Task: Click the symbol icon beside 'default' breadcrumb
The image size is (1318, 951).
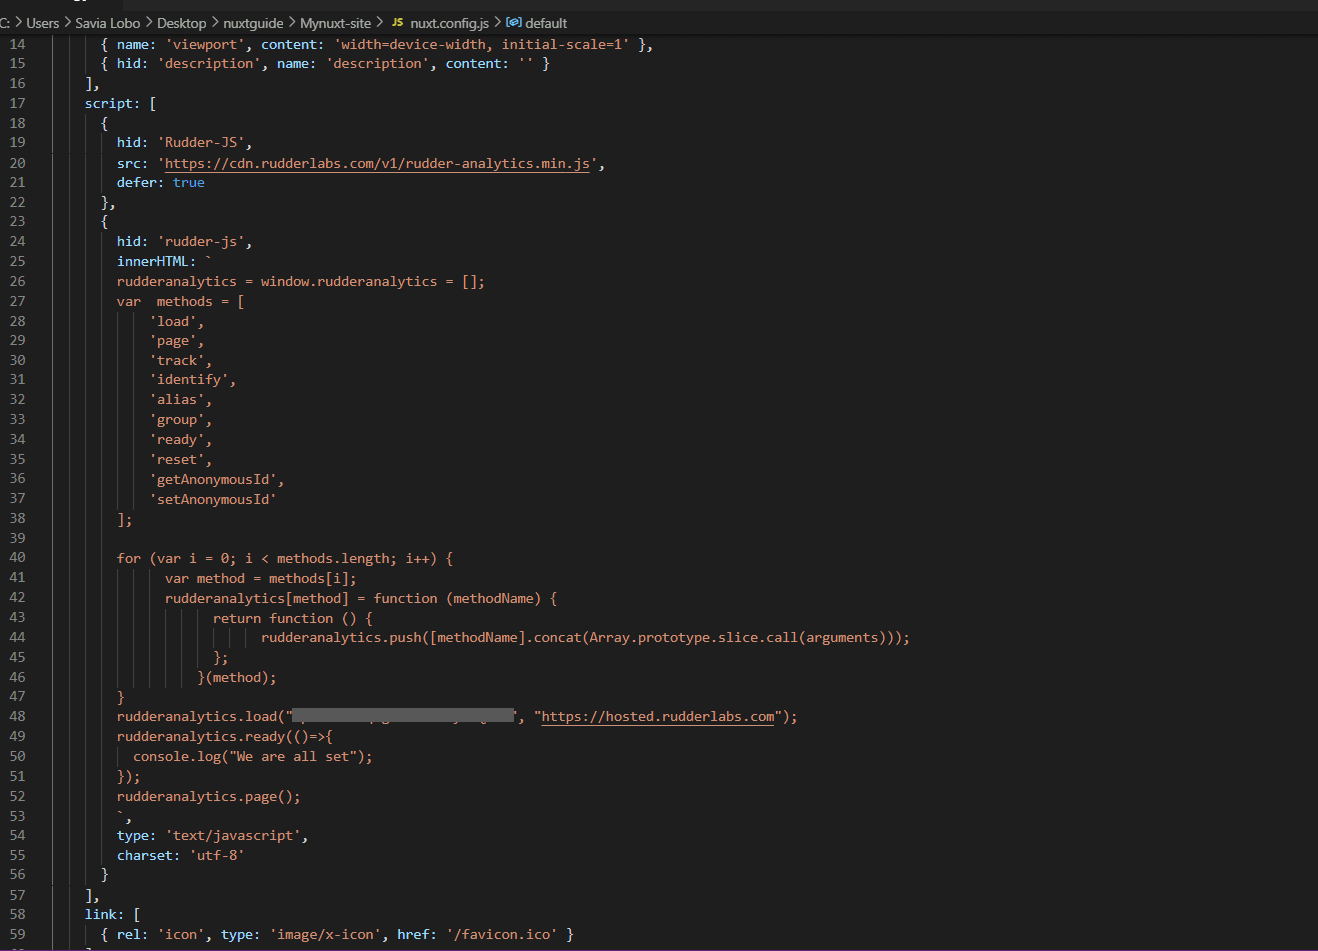Action: point(514,23)
